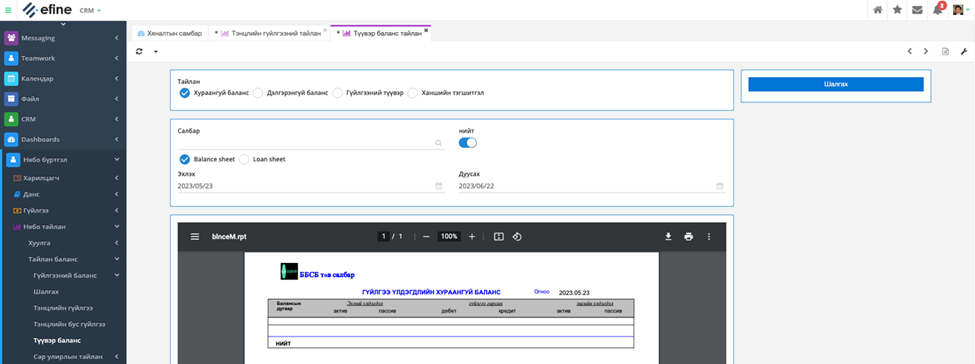
Task: Open wrench settings icon
Action: [964, 52]
